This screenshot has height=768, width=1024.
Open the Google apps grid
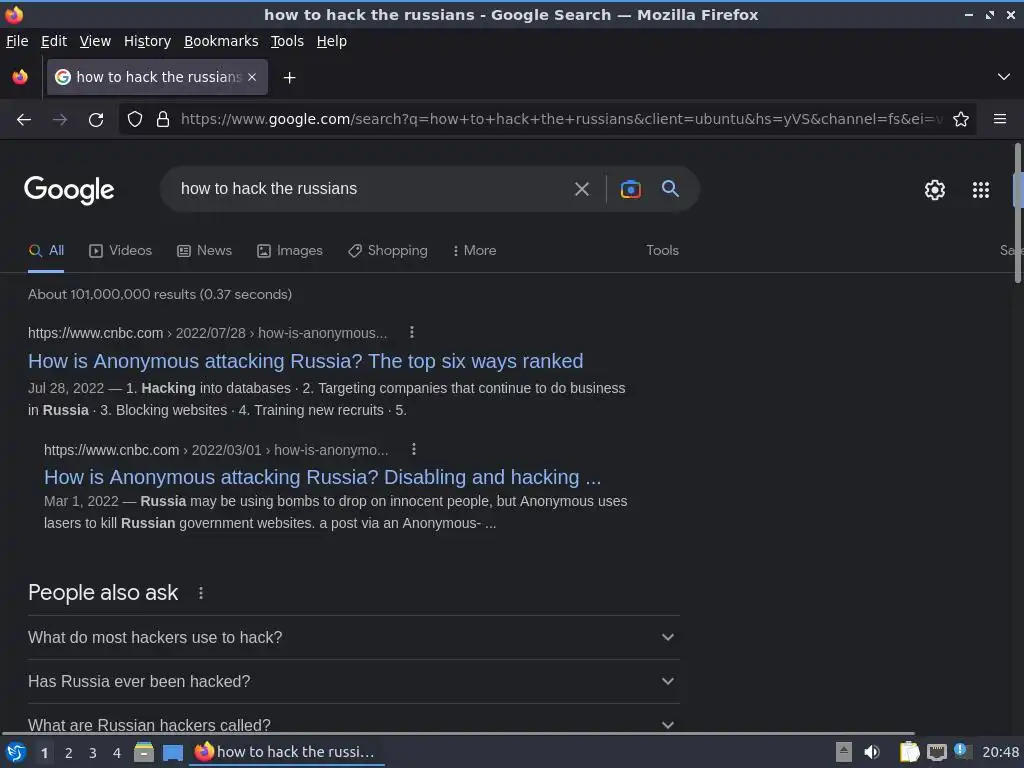coord(981,190)
